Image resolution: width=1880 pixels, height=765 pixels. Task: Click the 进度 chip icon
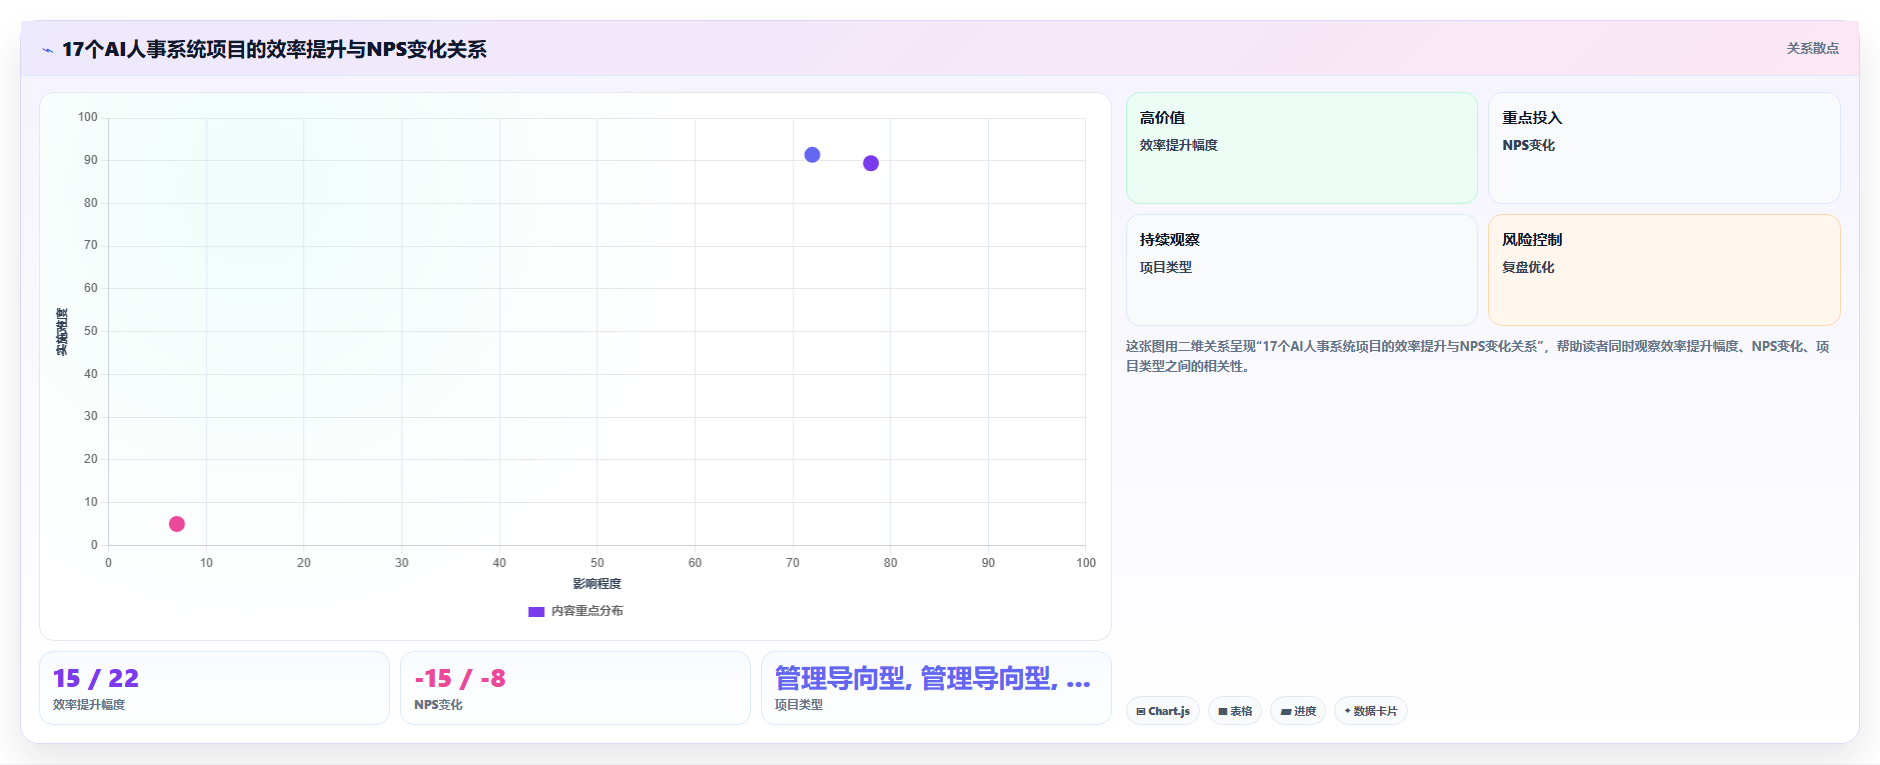pyautogui.click(x=1286, y=712)
